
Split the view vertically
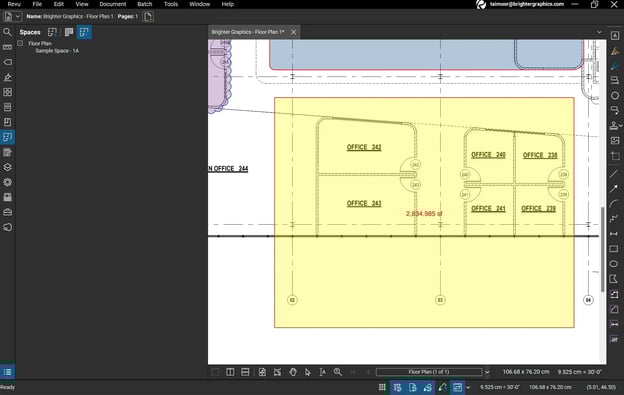point(230,372)
